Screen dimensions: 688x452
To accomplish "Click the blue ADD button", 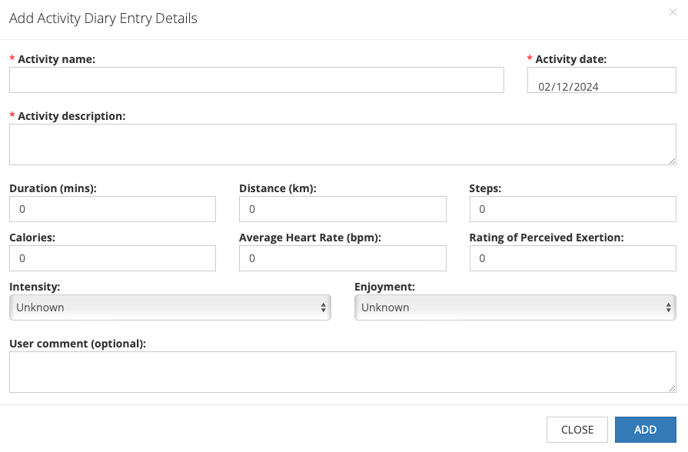I will pos(645,429).
